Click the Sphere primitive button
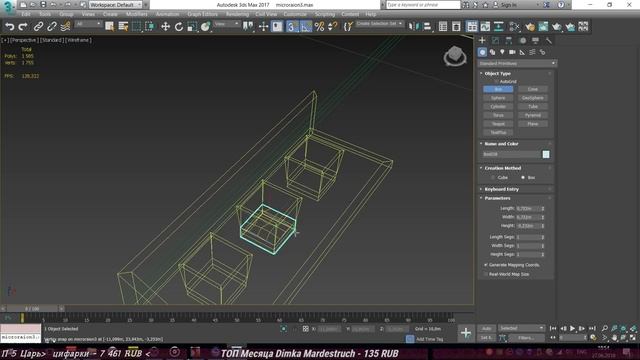The width and height of the screenshot is (640, 360). coord(498,98)
